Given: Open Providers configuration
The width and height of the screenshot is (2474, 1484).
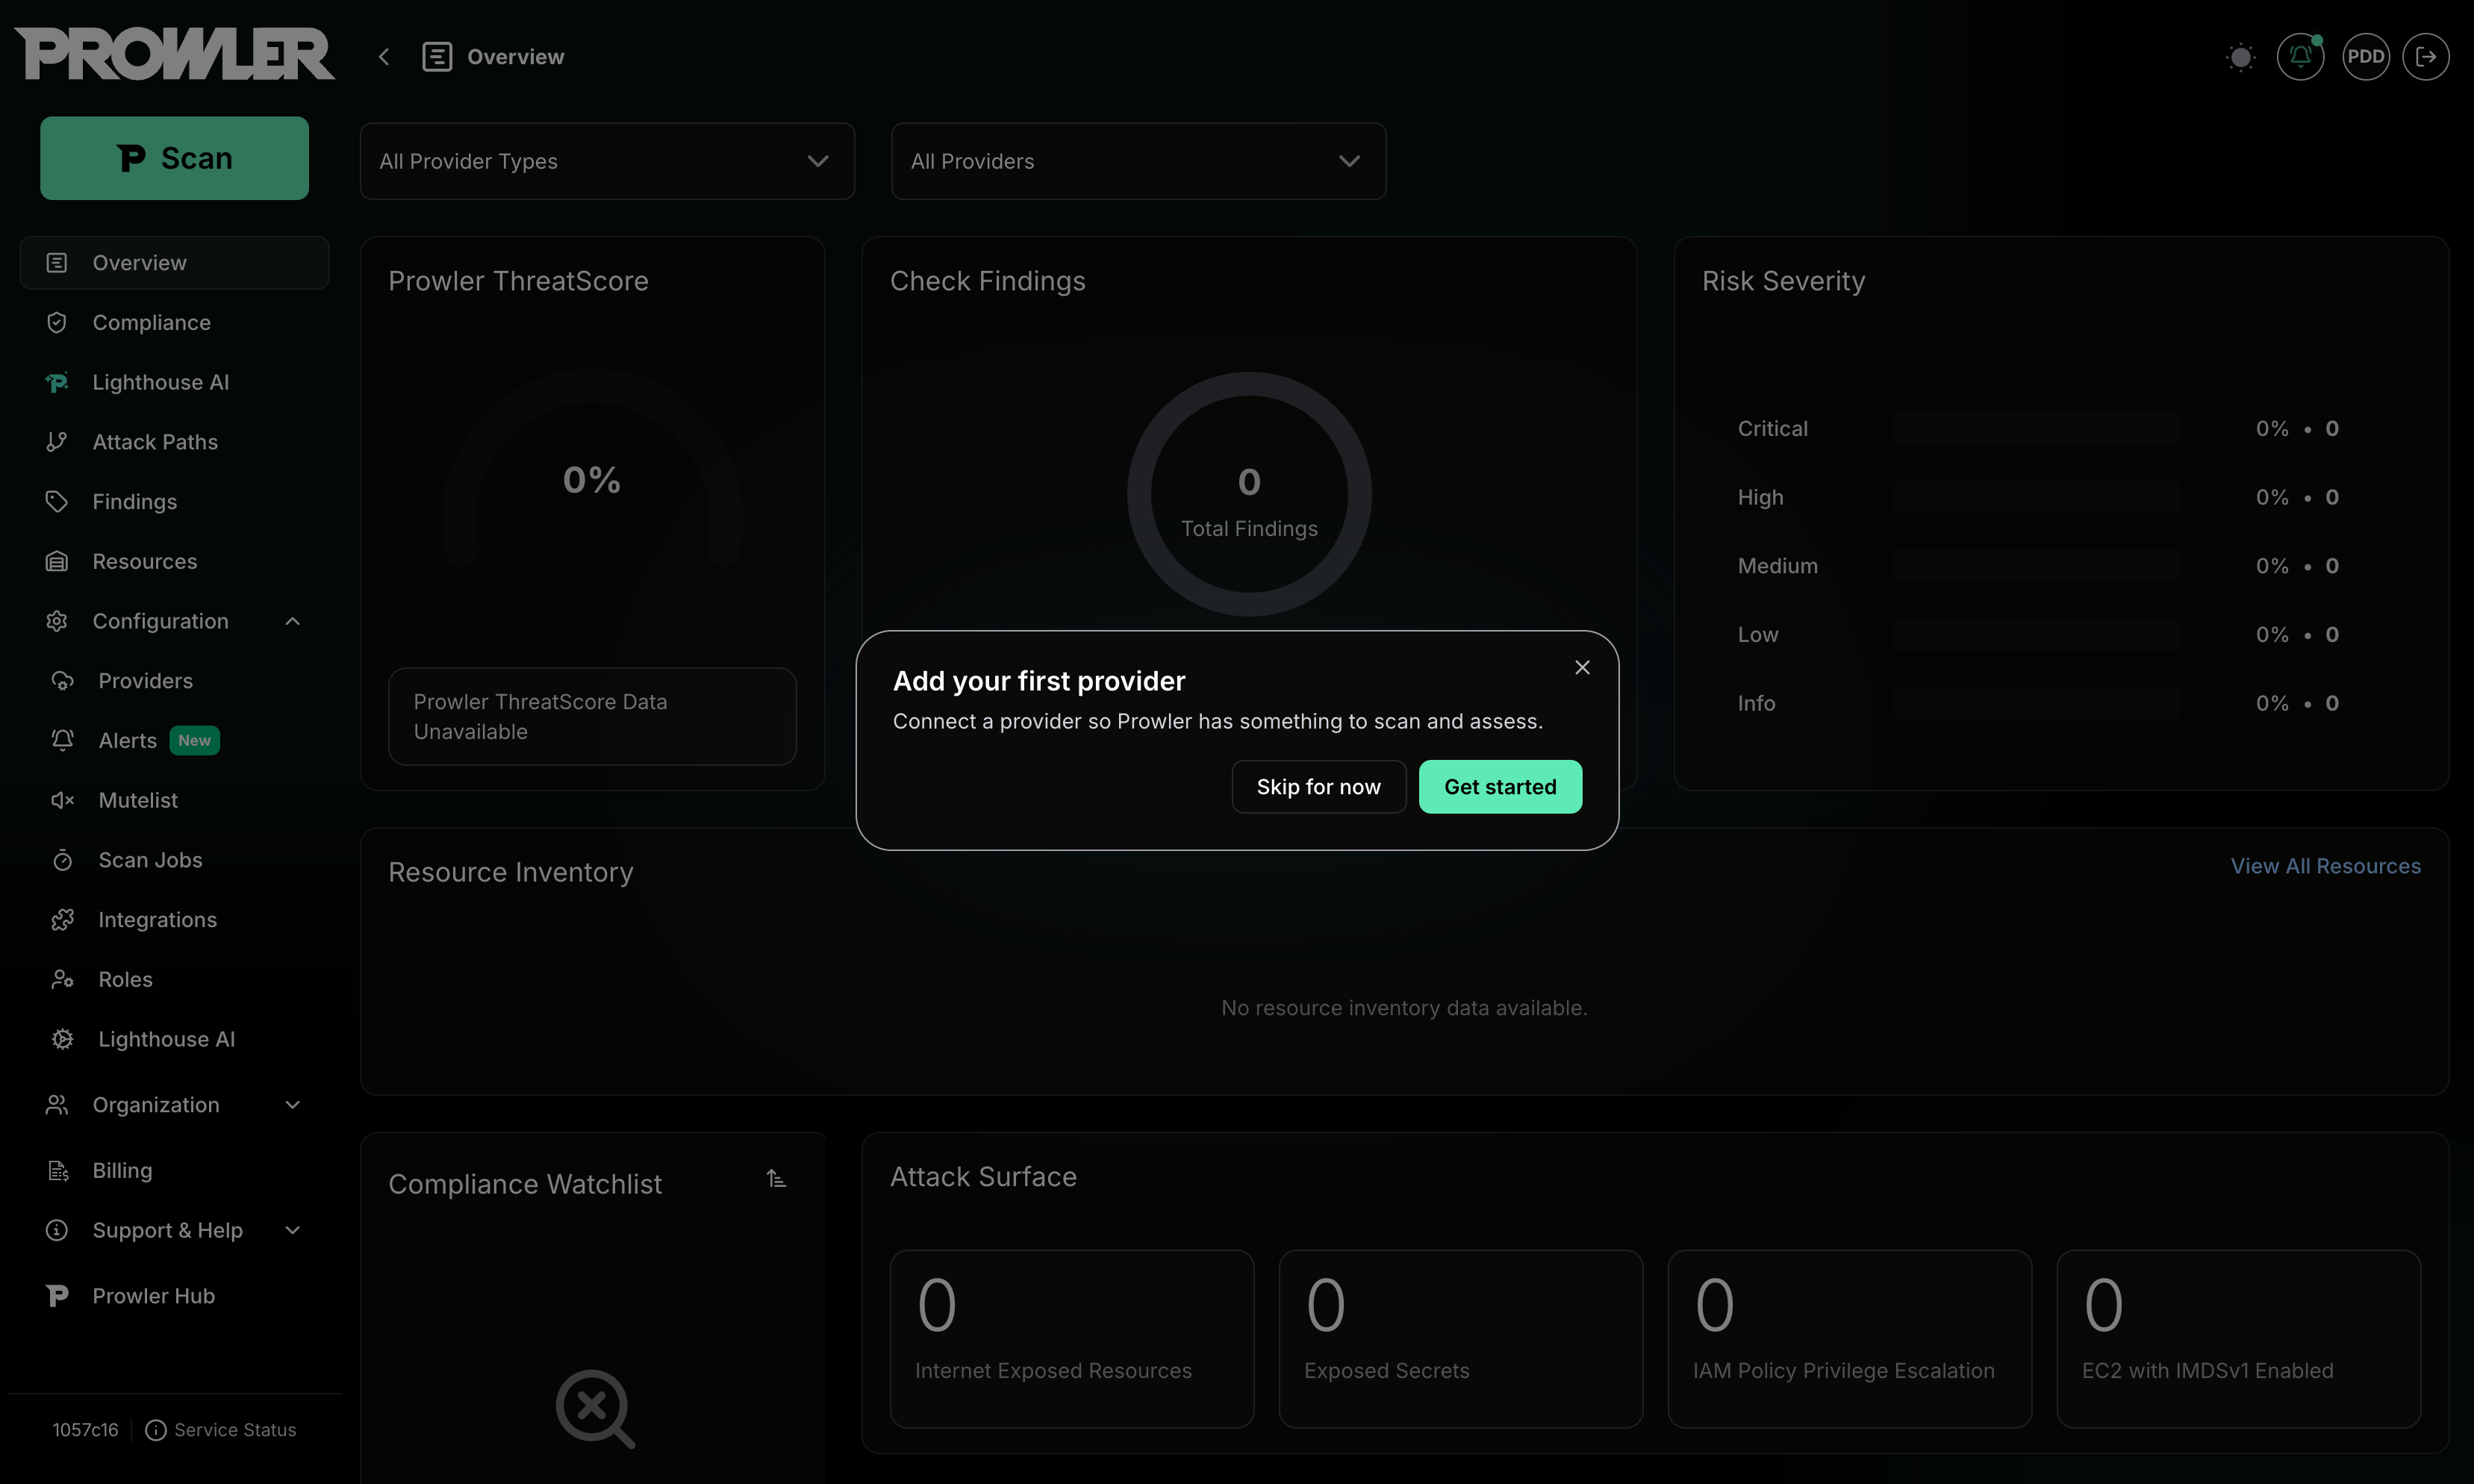Looking at the screenshot, I should [x=174, y=681].
